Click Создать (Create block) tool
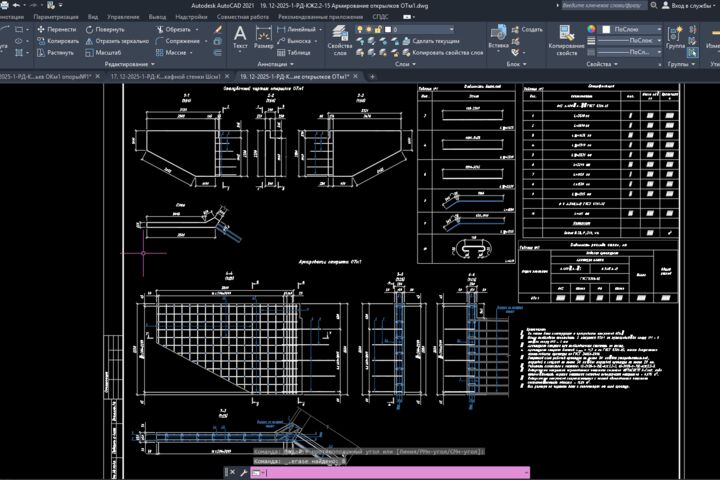 coord(527,29)
